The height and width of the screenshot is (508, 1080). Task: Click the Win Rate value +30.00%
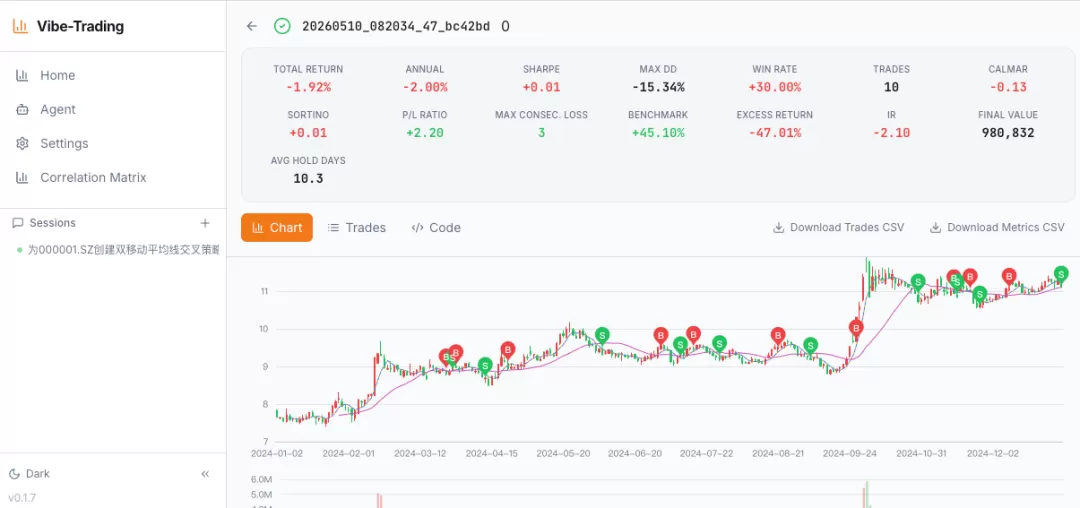tap(775, 87)
